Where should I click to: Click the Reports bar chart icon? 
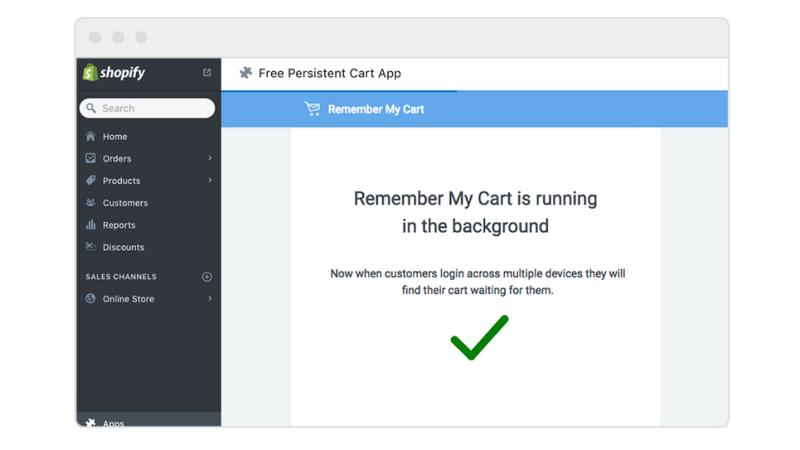pyautogui.click(x=91, y=224)
